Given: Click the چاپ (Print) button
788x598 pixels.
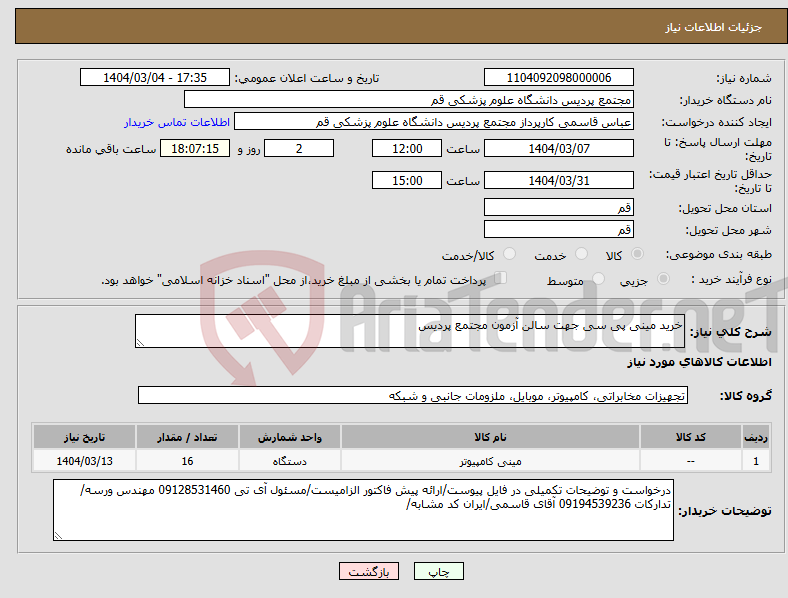Looking at the screenshot, I should 438,571.
